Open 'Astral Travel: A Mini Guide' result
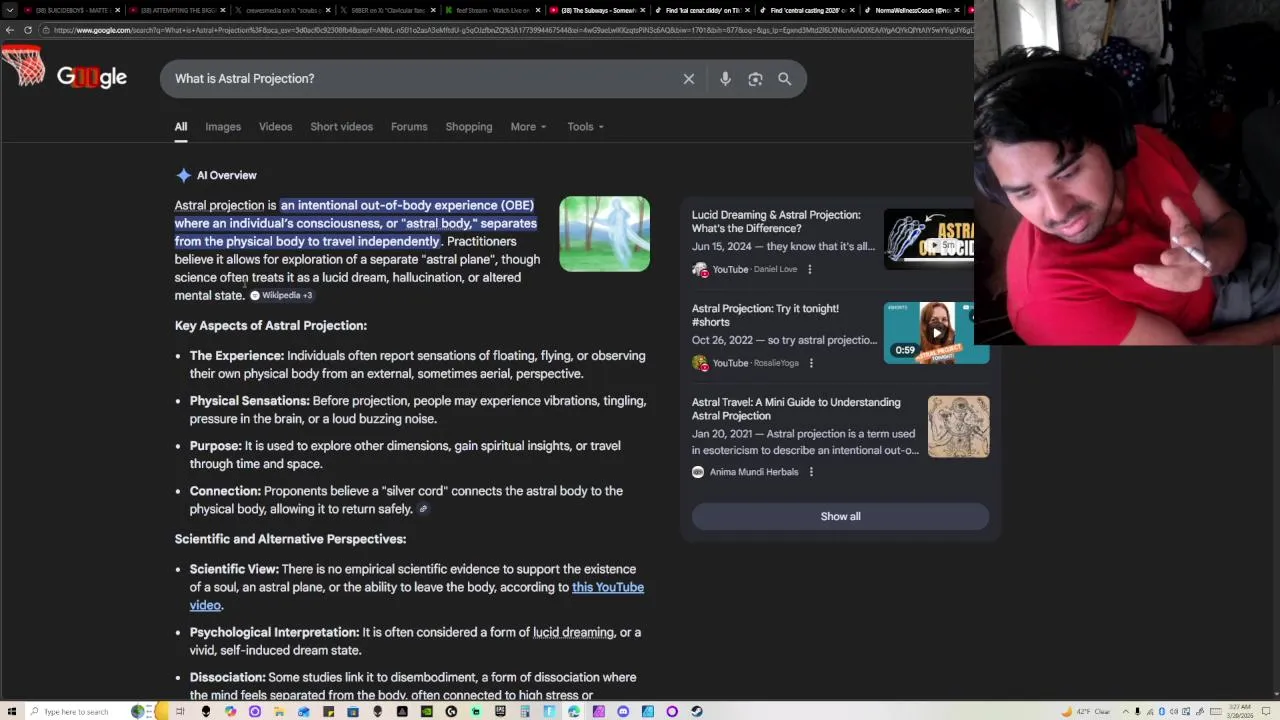The width and height of the screenshot is (1280, 720). click(796, 409)
